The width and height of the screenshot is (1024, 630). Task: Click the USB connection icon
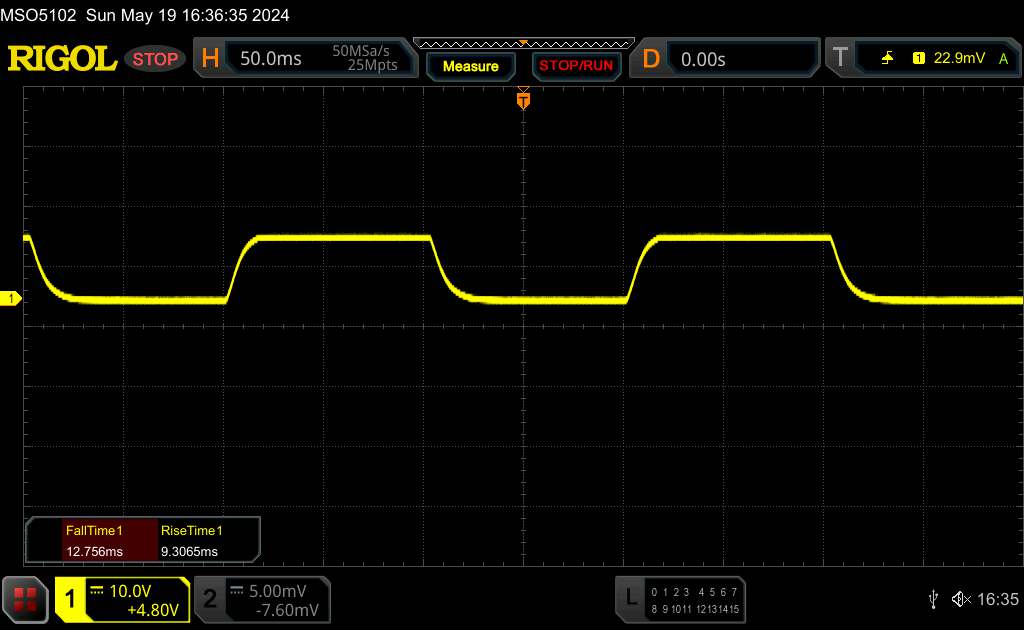(x=933, y=599)
